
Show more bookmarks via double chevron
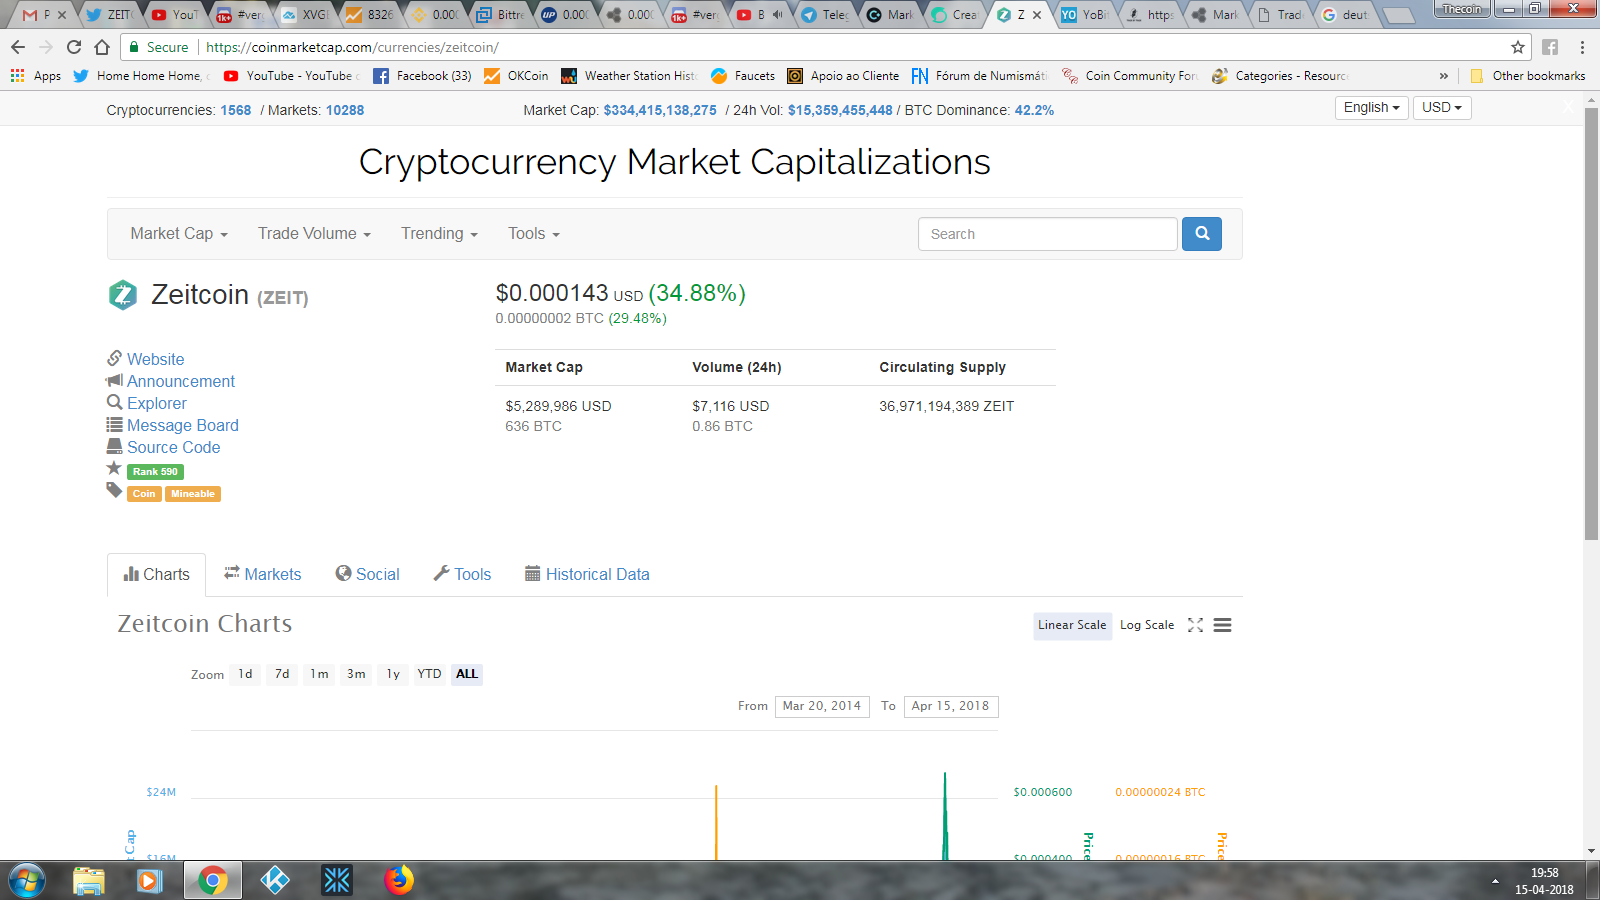point(1443,76)
